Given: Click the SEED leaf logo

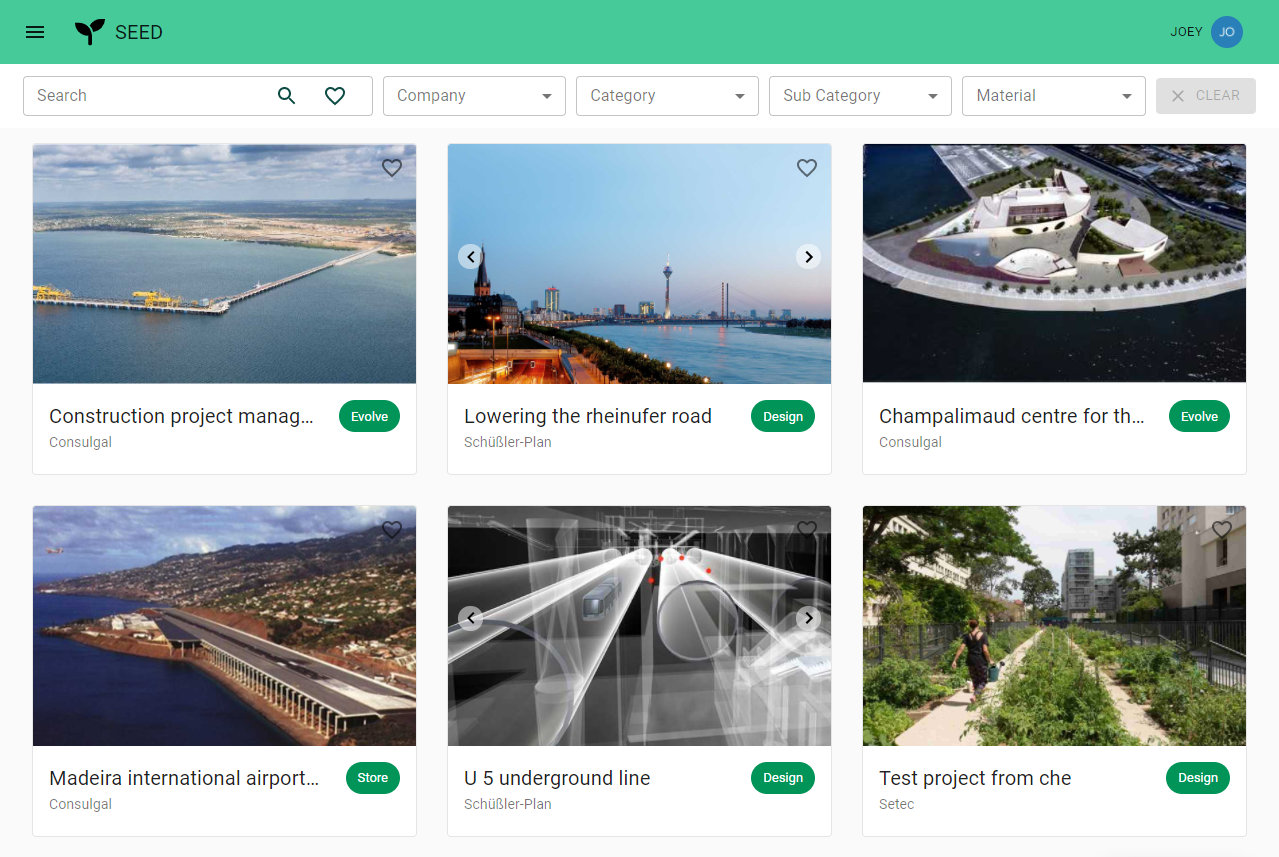Looking at the screenshot, I should [90, 32].
